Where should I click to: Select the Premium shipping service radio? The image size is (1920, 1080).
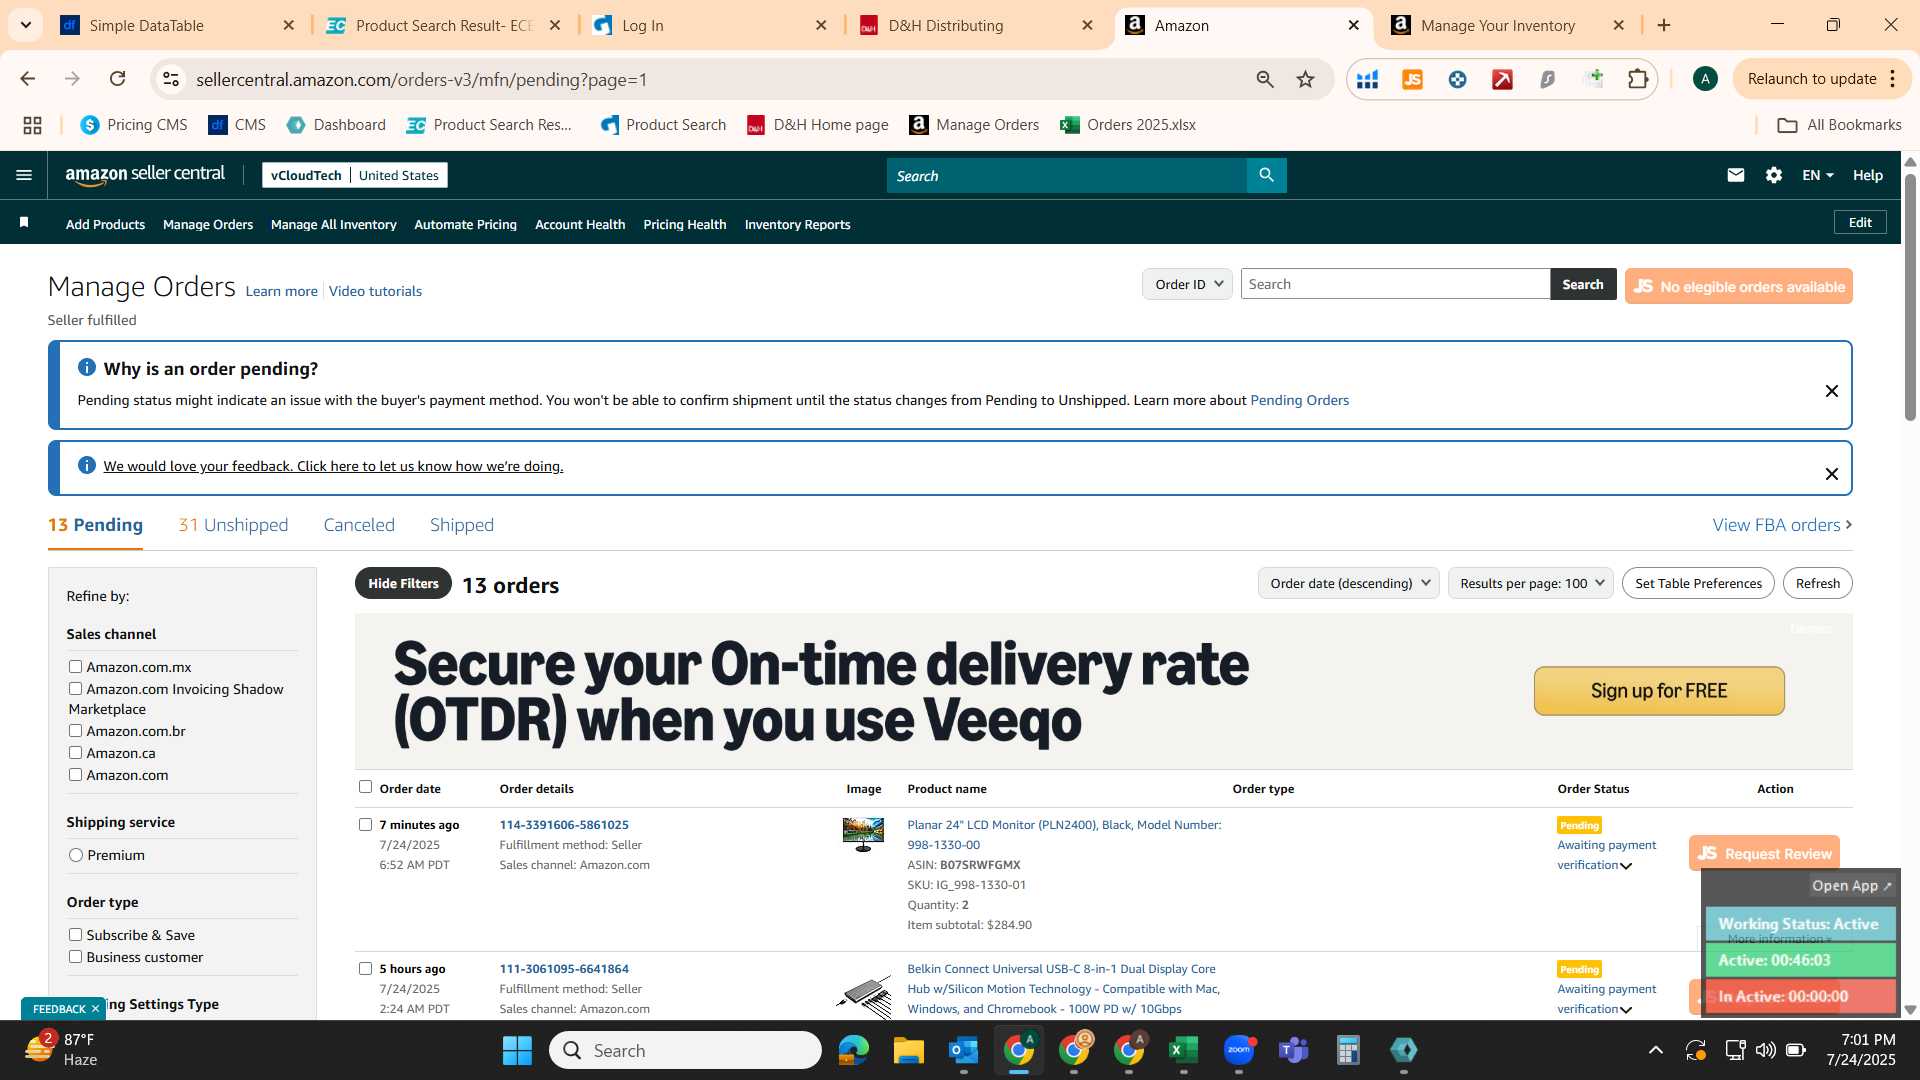[76, 855]
